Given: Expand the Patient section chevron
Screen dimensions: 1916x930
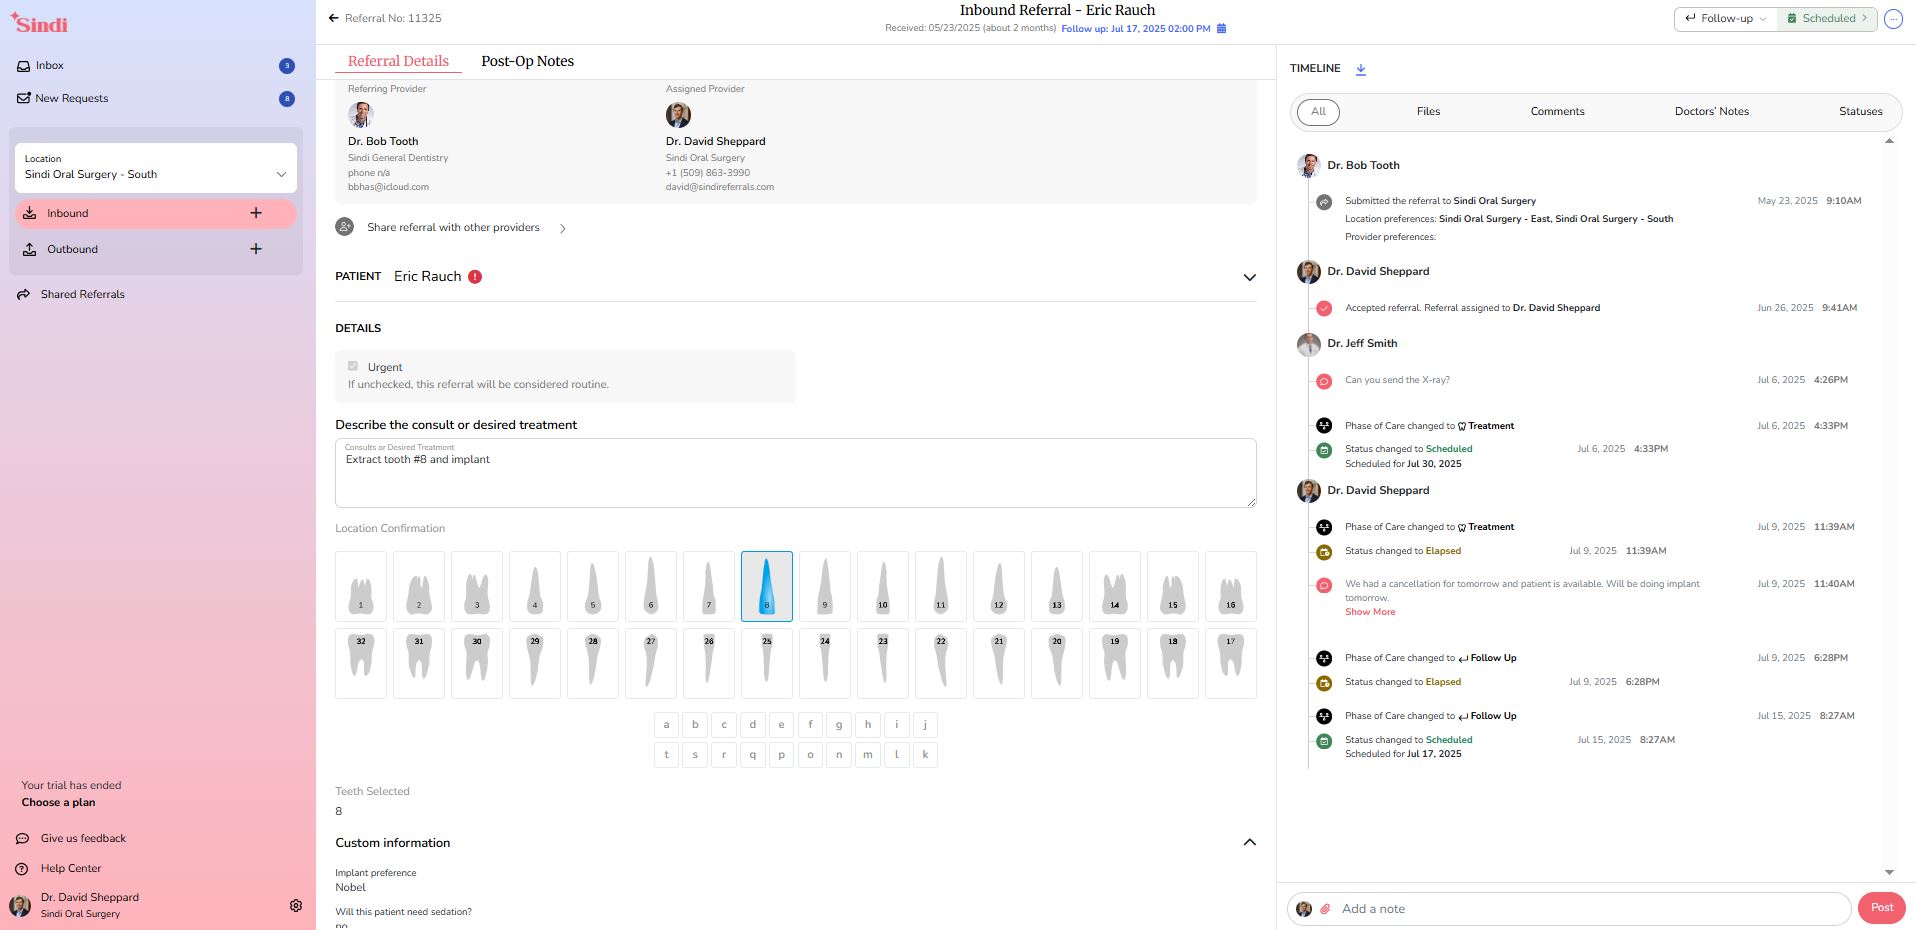Looking at the screenshot, I should click(1249, 277).
